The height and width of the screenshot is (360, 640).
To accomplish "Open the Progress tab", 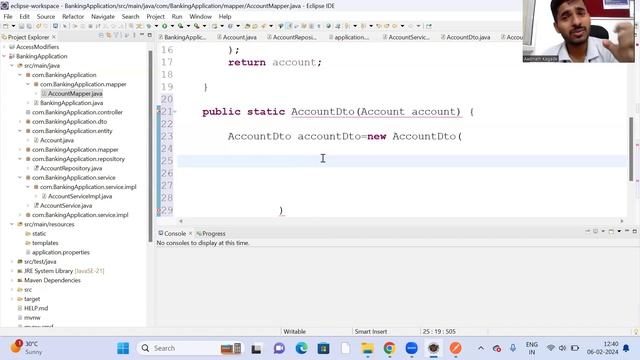I will pyautogui.click(x=211, y=233).
